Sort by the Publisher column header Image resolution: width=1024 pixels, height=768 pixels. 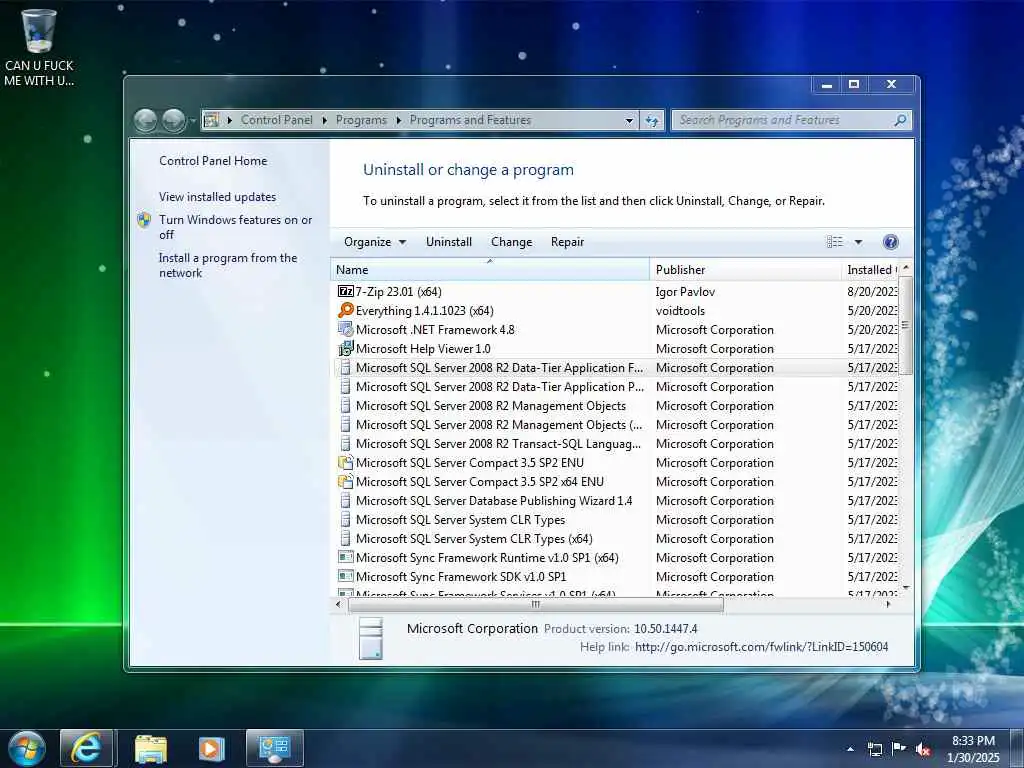[745, 270]
